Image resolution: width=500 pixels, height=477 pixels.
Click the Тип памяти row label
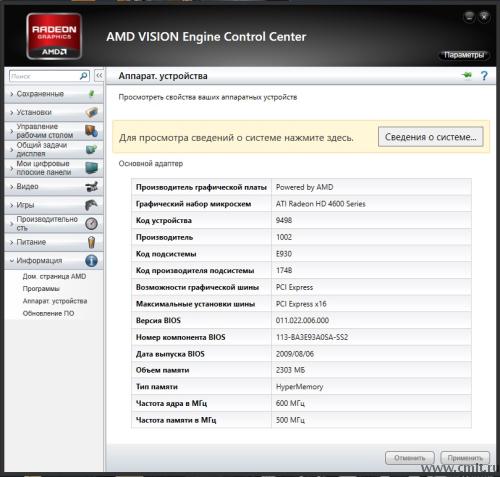coord(157,387)
